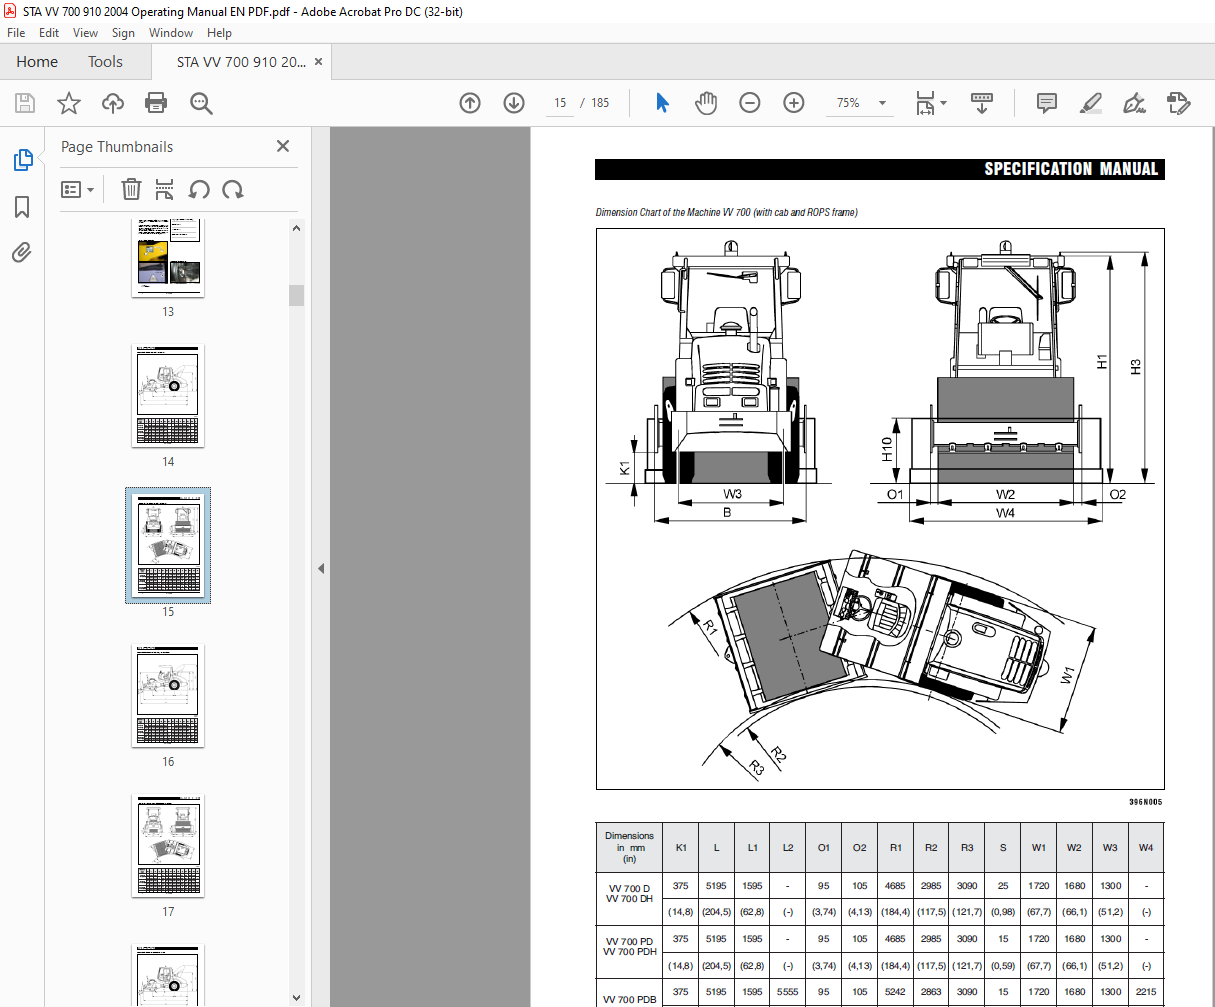Click thumbnails scrollbar down arrow
Screen dimensions: 1215x1007
click(x=297, y=997)
